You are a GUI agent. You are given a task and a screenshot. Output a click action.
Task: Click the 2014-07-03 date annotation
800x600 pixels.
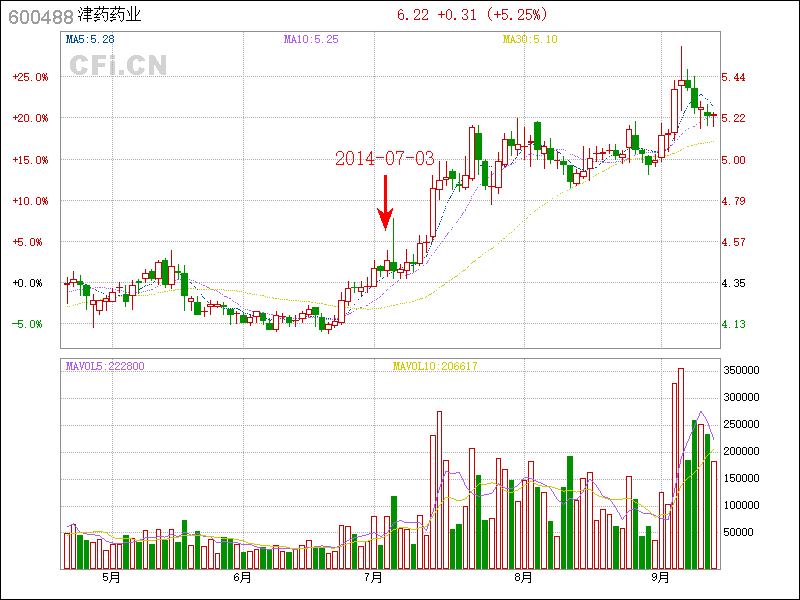385,158
